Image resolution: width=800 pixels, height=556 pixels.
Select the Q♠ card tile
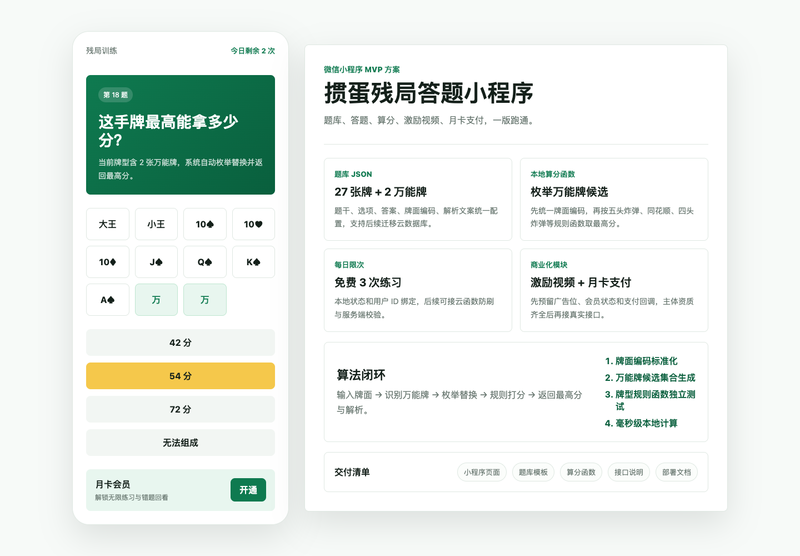205,262
